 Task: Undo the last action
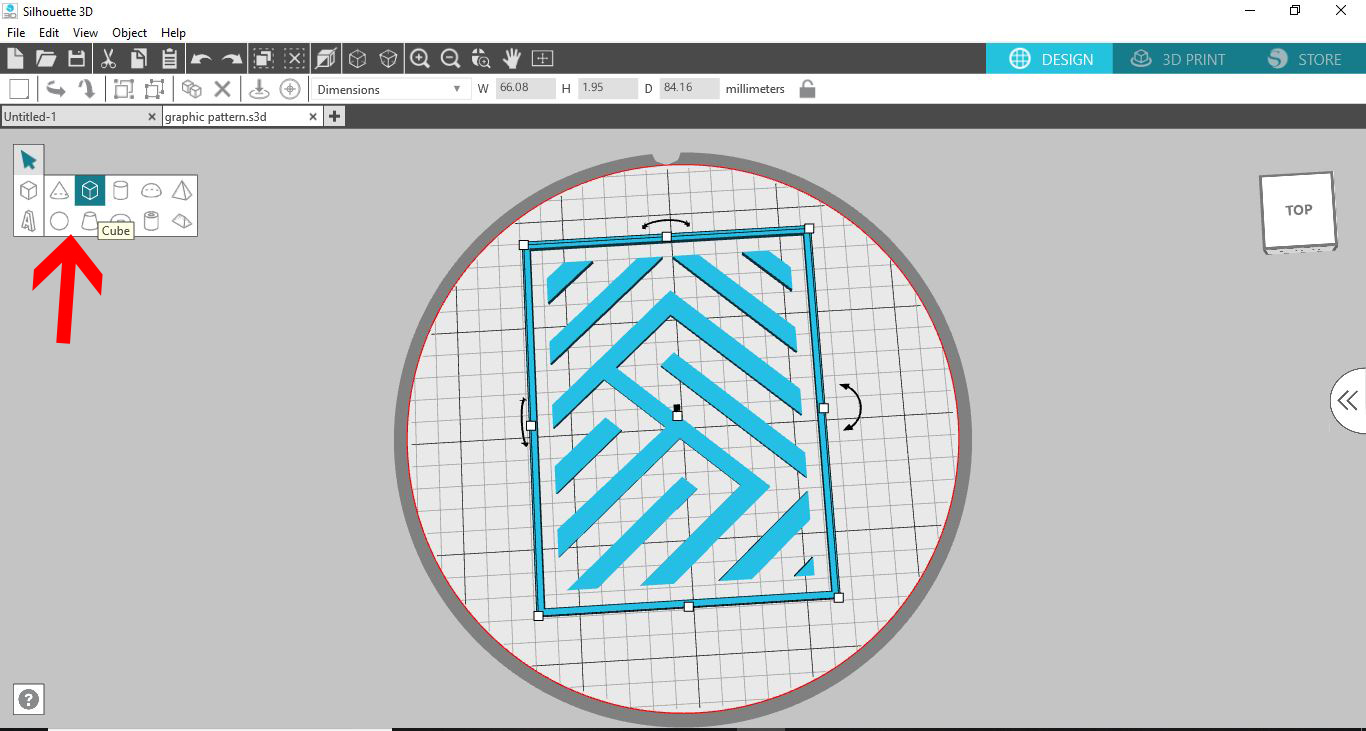tap(201, 59)
